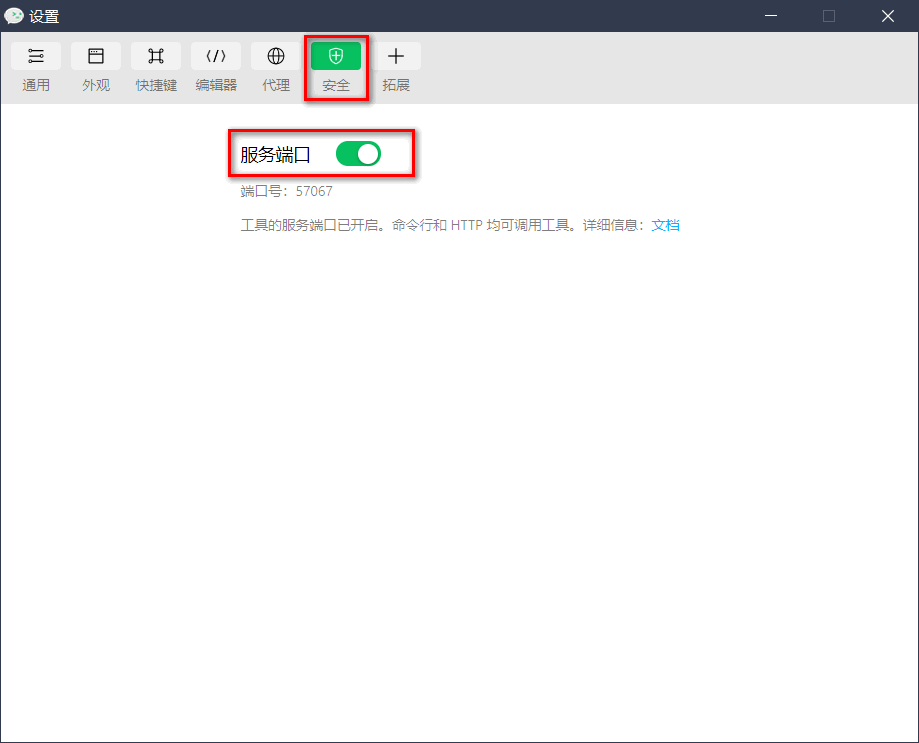Click the 编辑器 text label
919x743 pixels.
[216, 86]
